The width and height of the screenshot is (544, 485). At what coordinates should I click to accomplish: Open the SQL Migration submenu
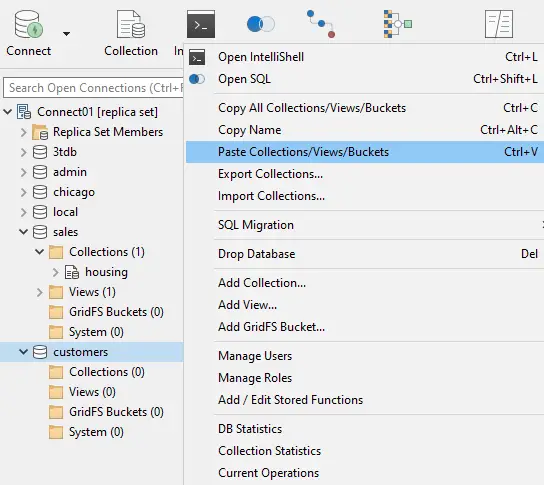tap(365, 225)
